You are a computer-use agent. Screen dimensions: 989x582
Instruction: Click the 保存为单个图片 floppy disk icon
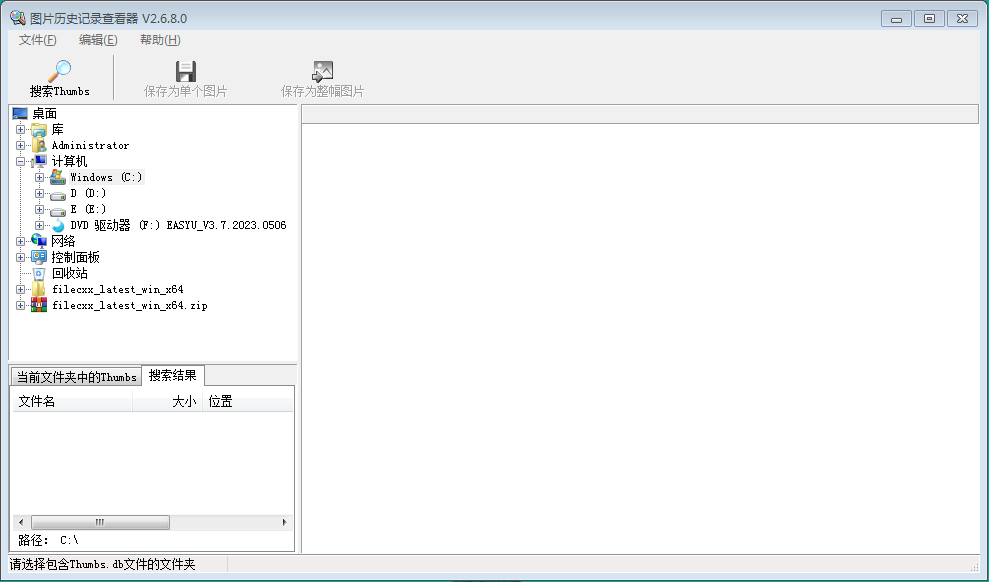coord(185,71)
